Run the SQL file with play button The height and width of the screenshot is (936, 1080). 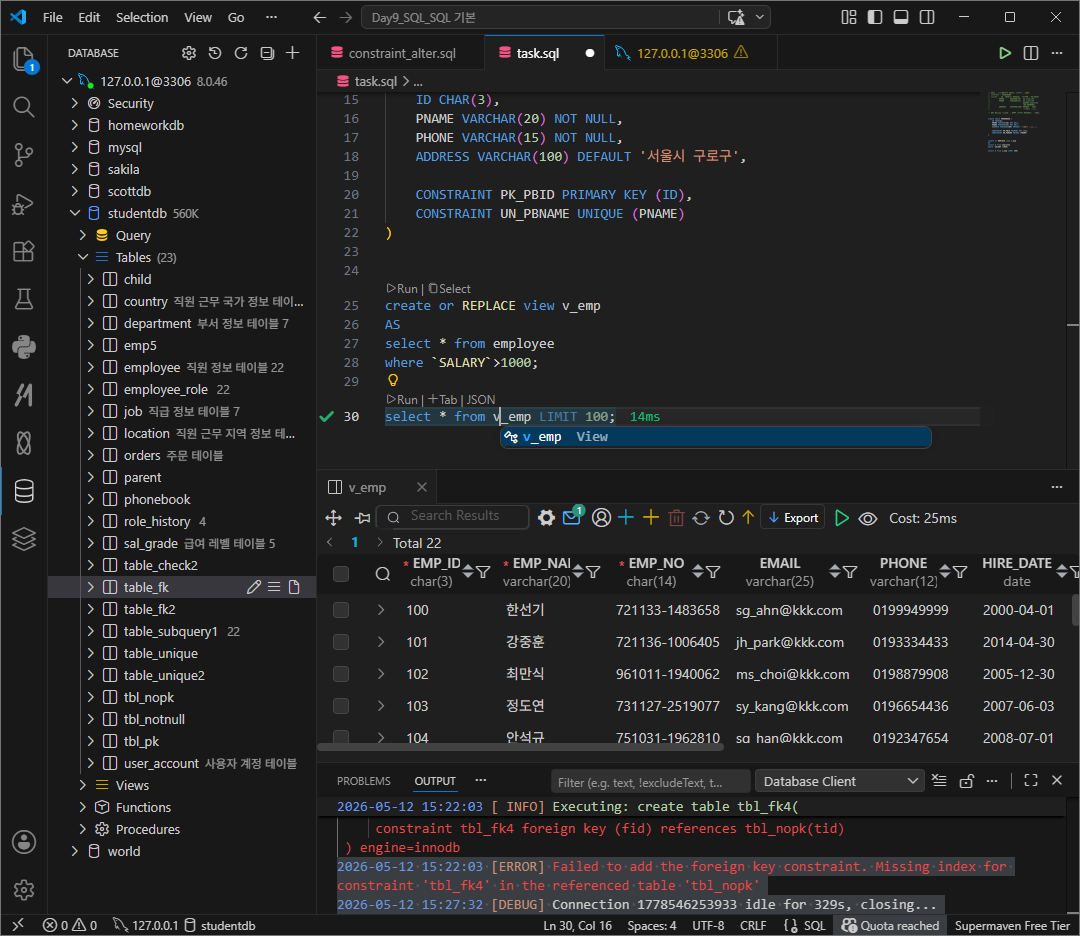[1005, 53]
